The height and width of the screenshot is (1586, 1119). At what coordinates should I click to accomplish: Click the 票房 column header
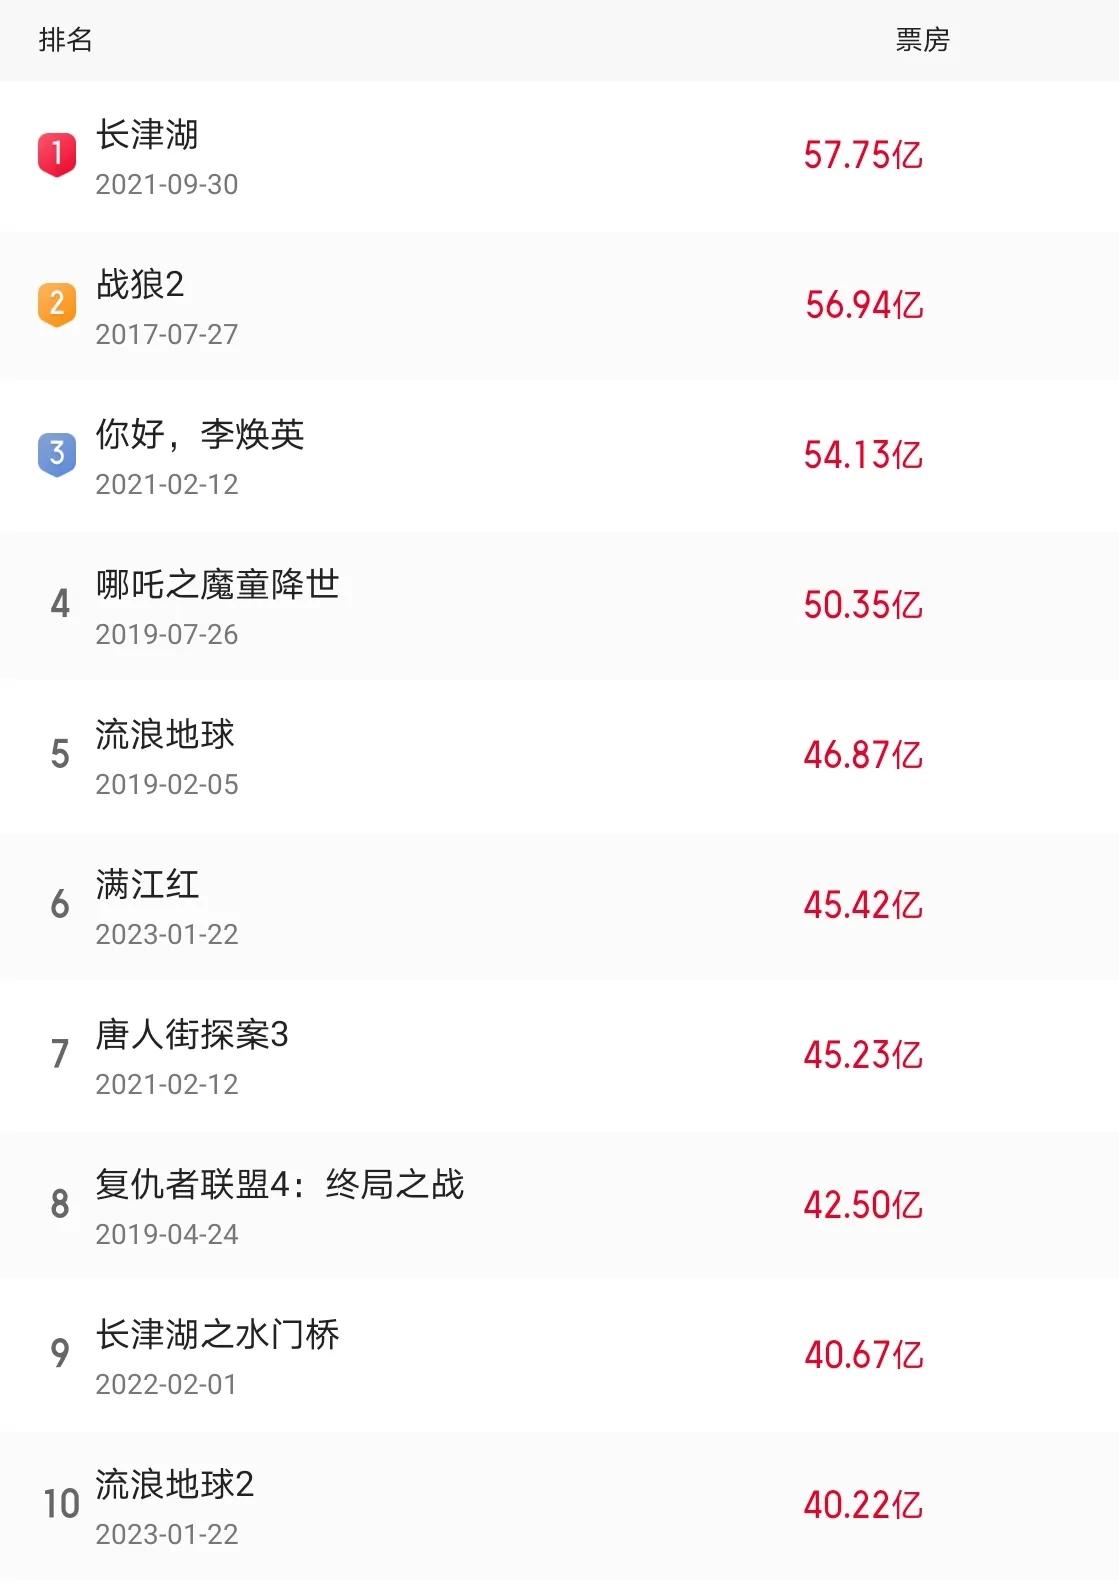[x=922, y=40]
